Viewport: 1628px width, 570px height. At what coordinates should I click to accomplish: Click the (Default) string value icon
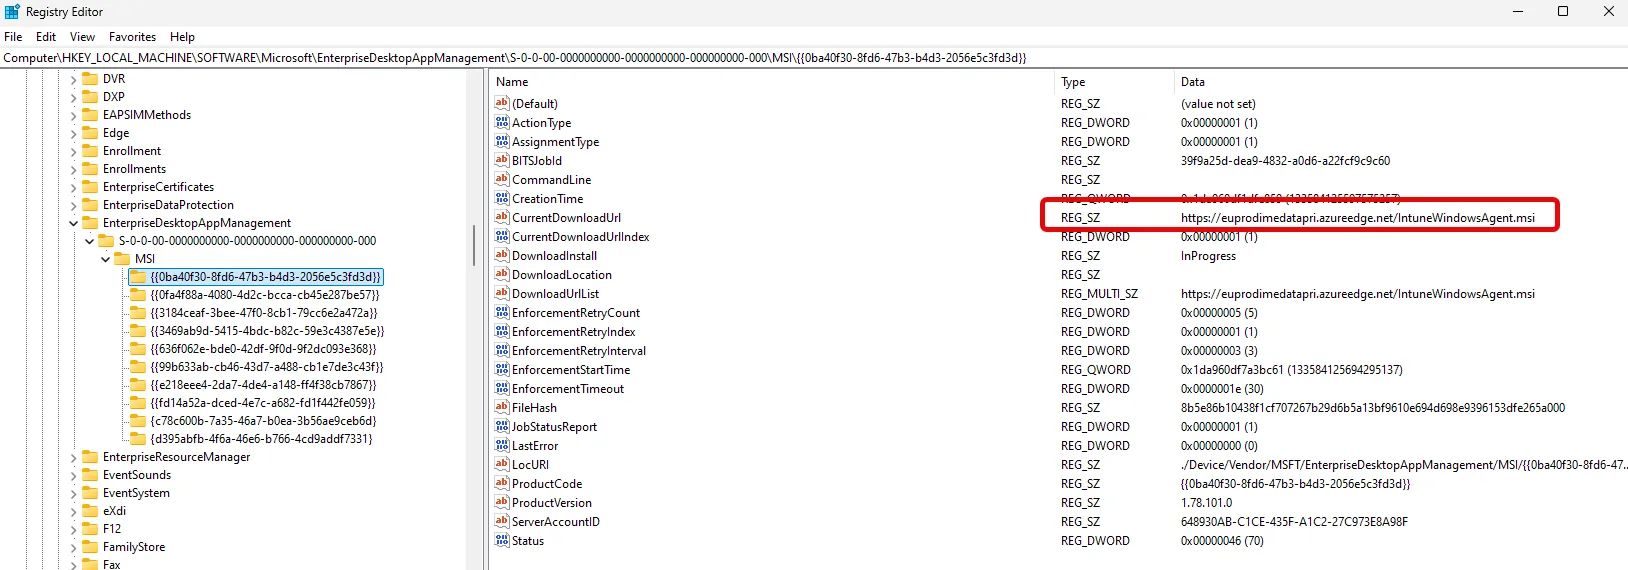tap(502, 103)
